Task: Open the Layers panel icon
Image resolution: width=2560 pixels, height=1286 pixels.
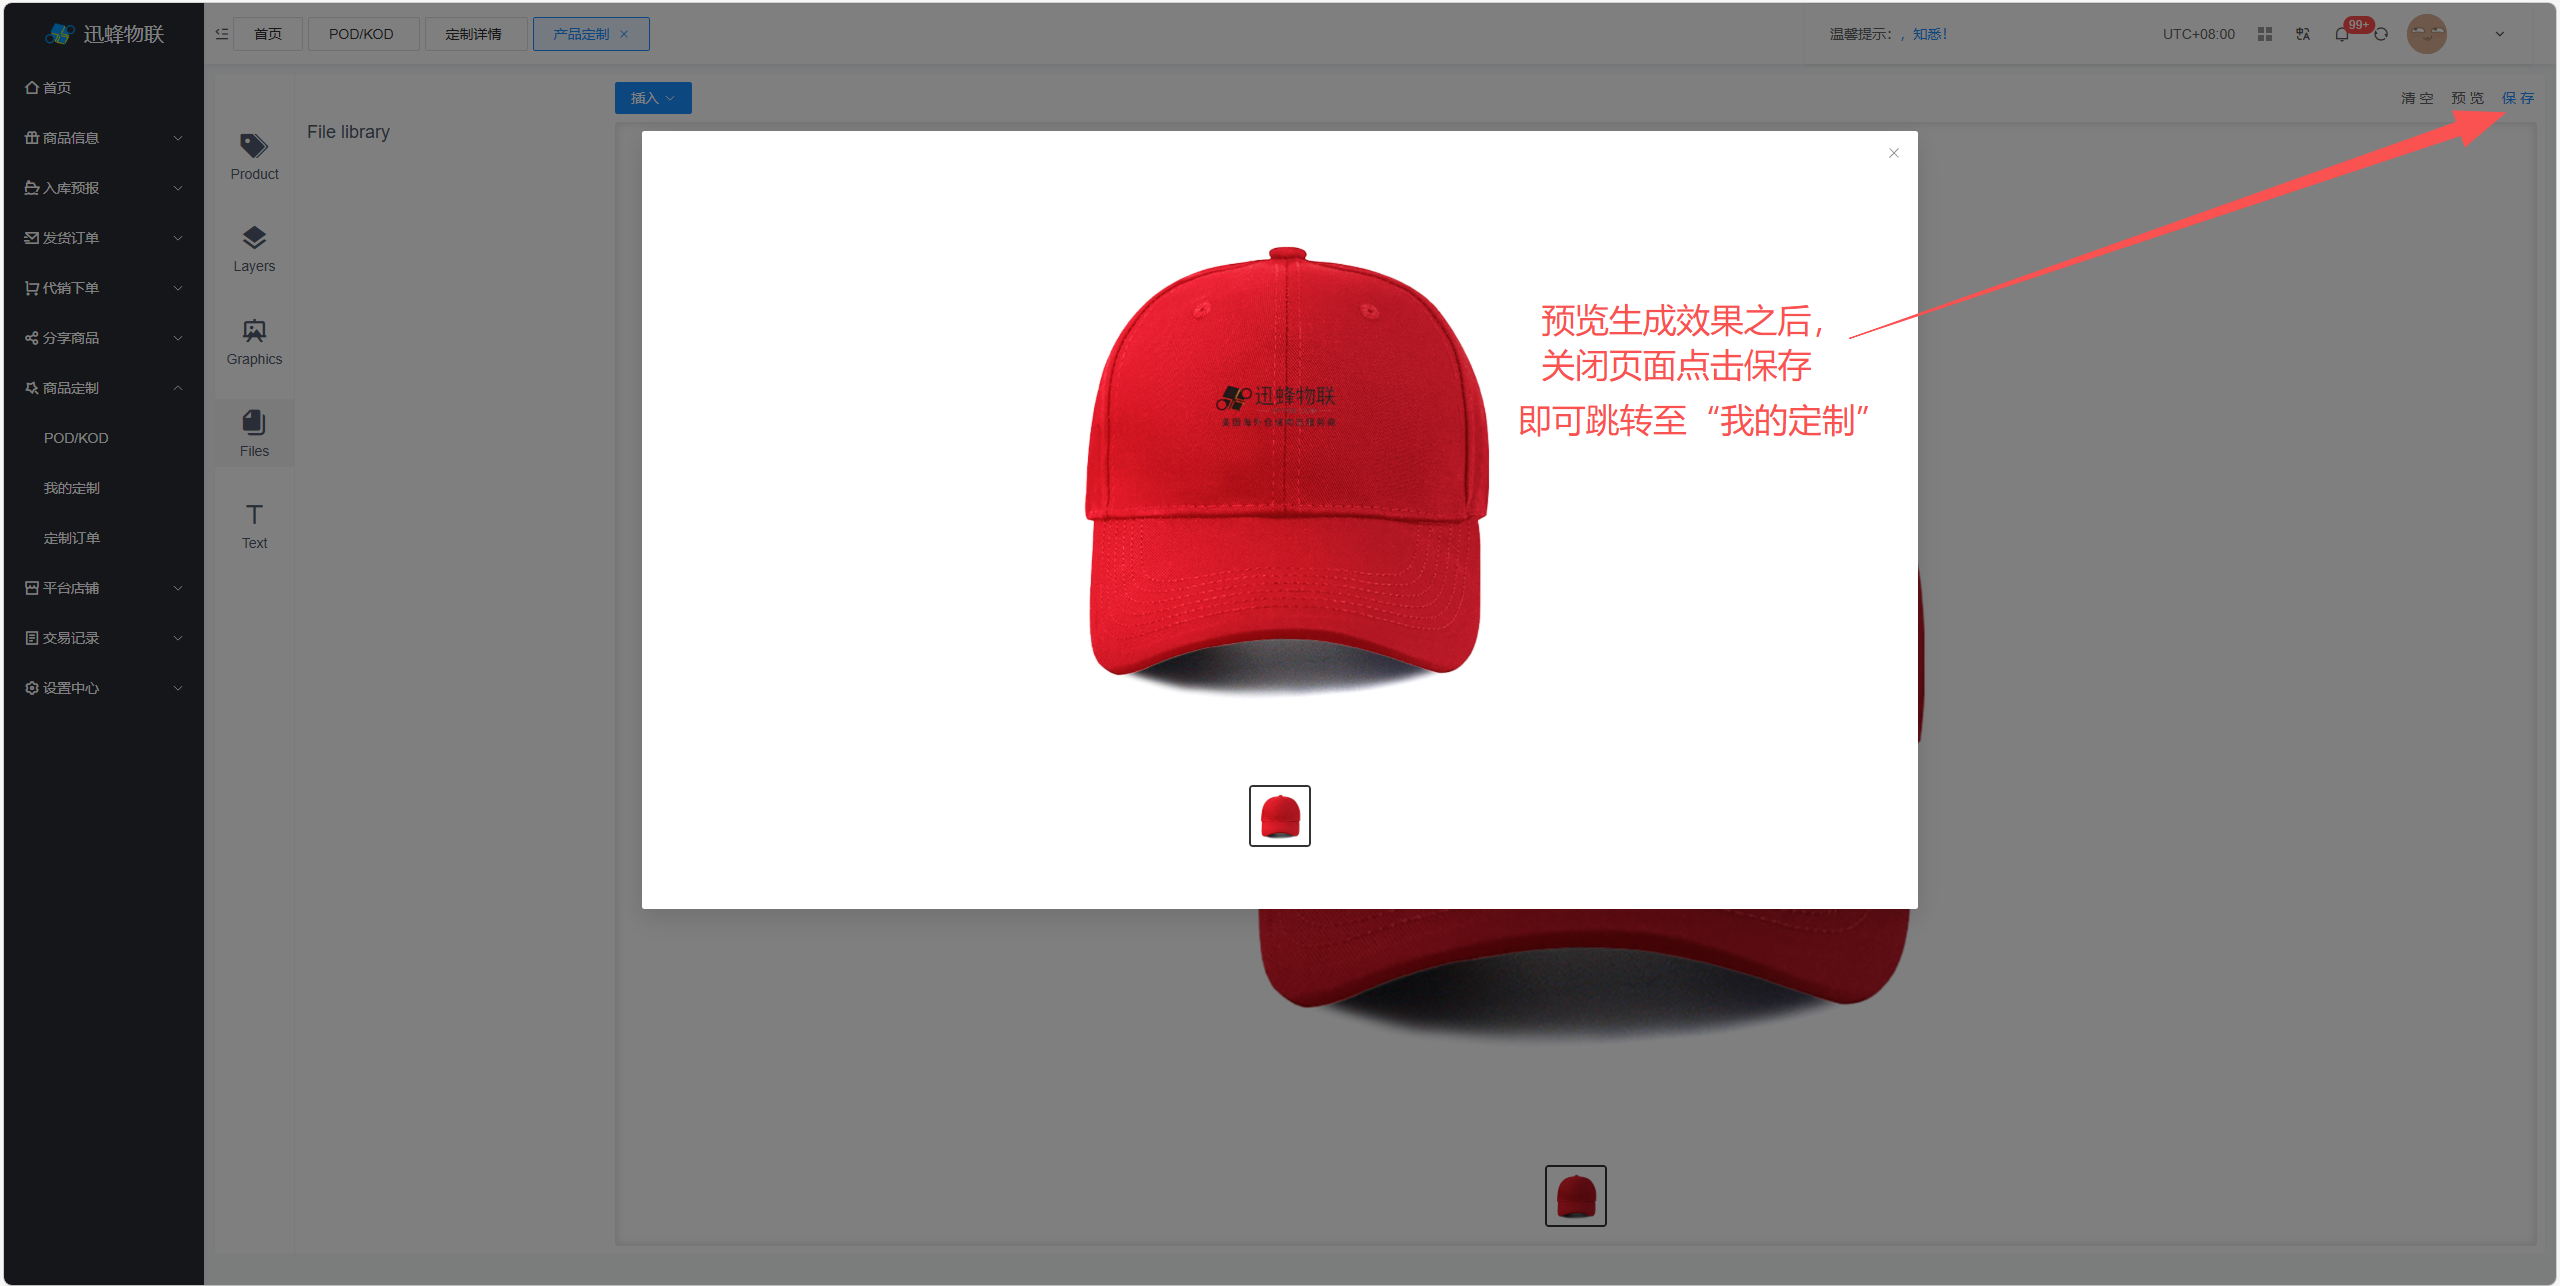Action: (254, 238)
